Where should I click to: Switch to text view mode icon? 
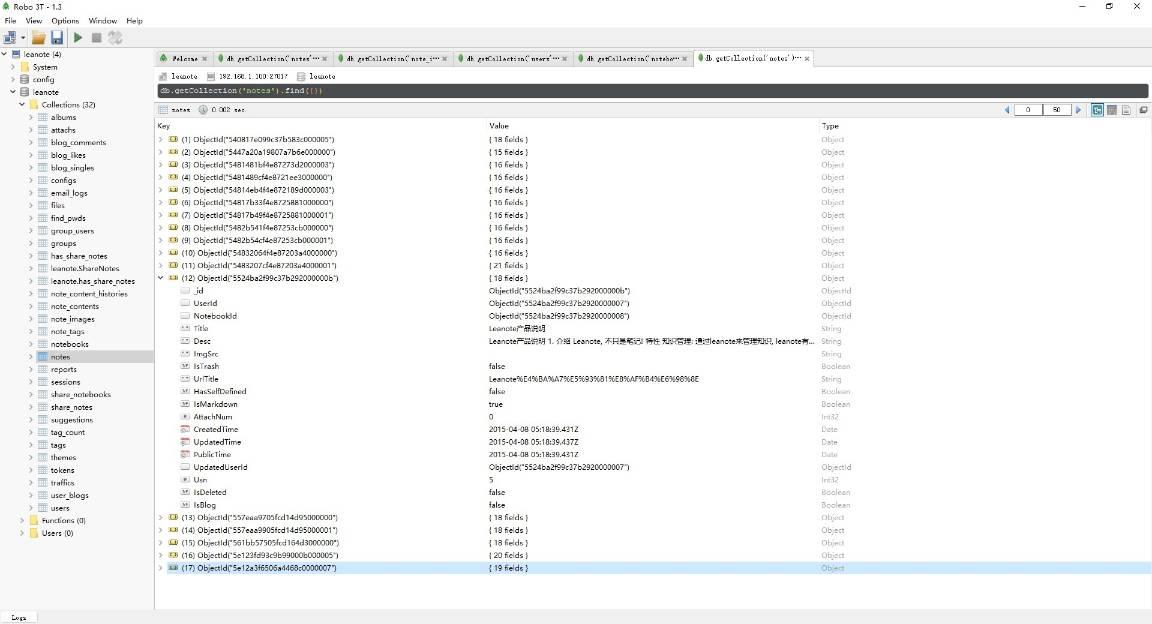coord(1126,110)
